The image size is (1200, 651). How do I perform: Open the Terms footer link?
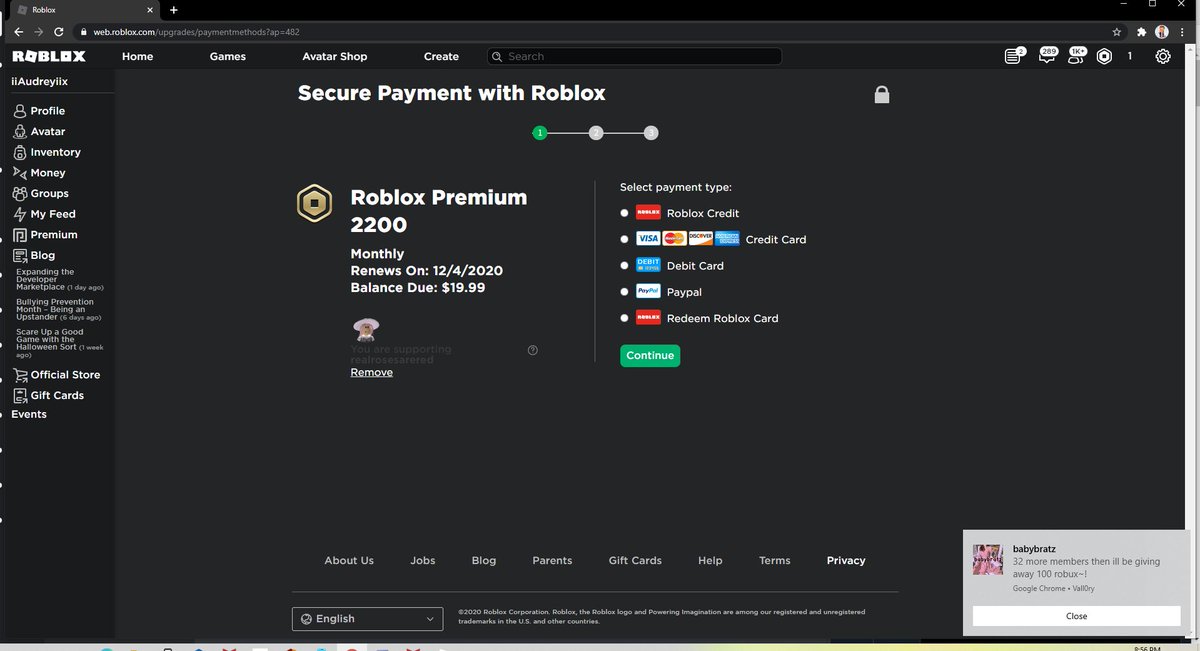point(775,561)
